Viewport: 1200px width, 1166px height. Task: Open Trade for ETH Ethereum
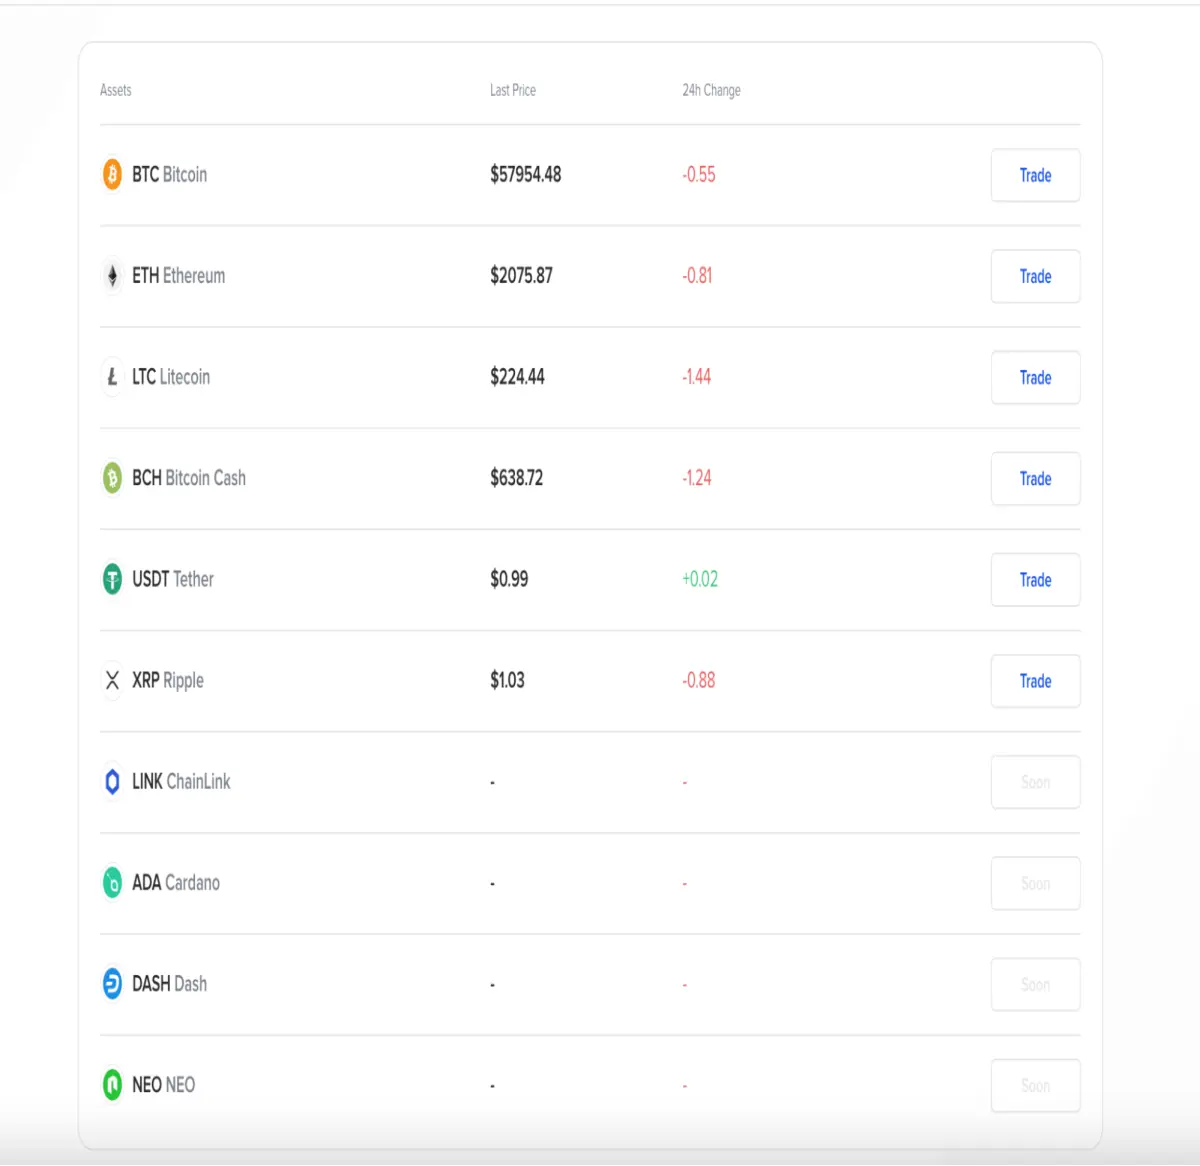pos(1035,276)
